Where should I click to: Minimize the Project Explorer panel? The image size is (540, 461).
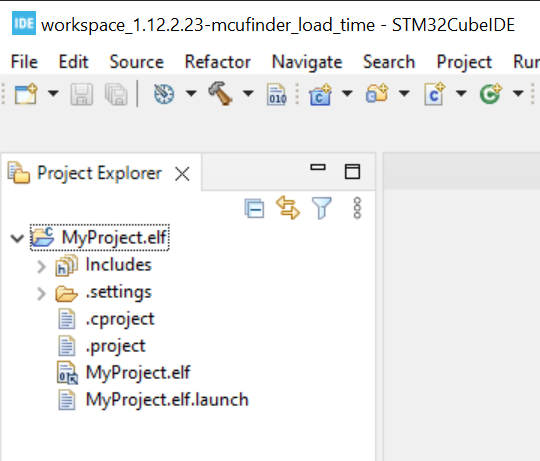point(318,168)
